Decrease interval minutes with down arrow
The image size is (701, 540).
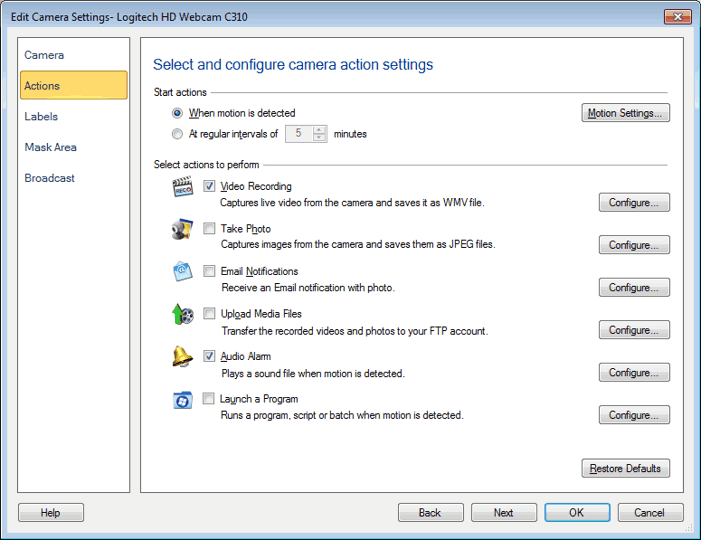319,138
